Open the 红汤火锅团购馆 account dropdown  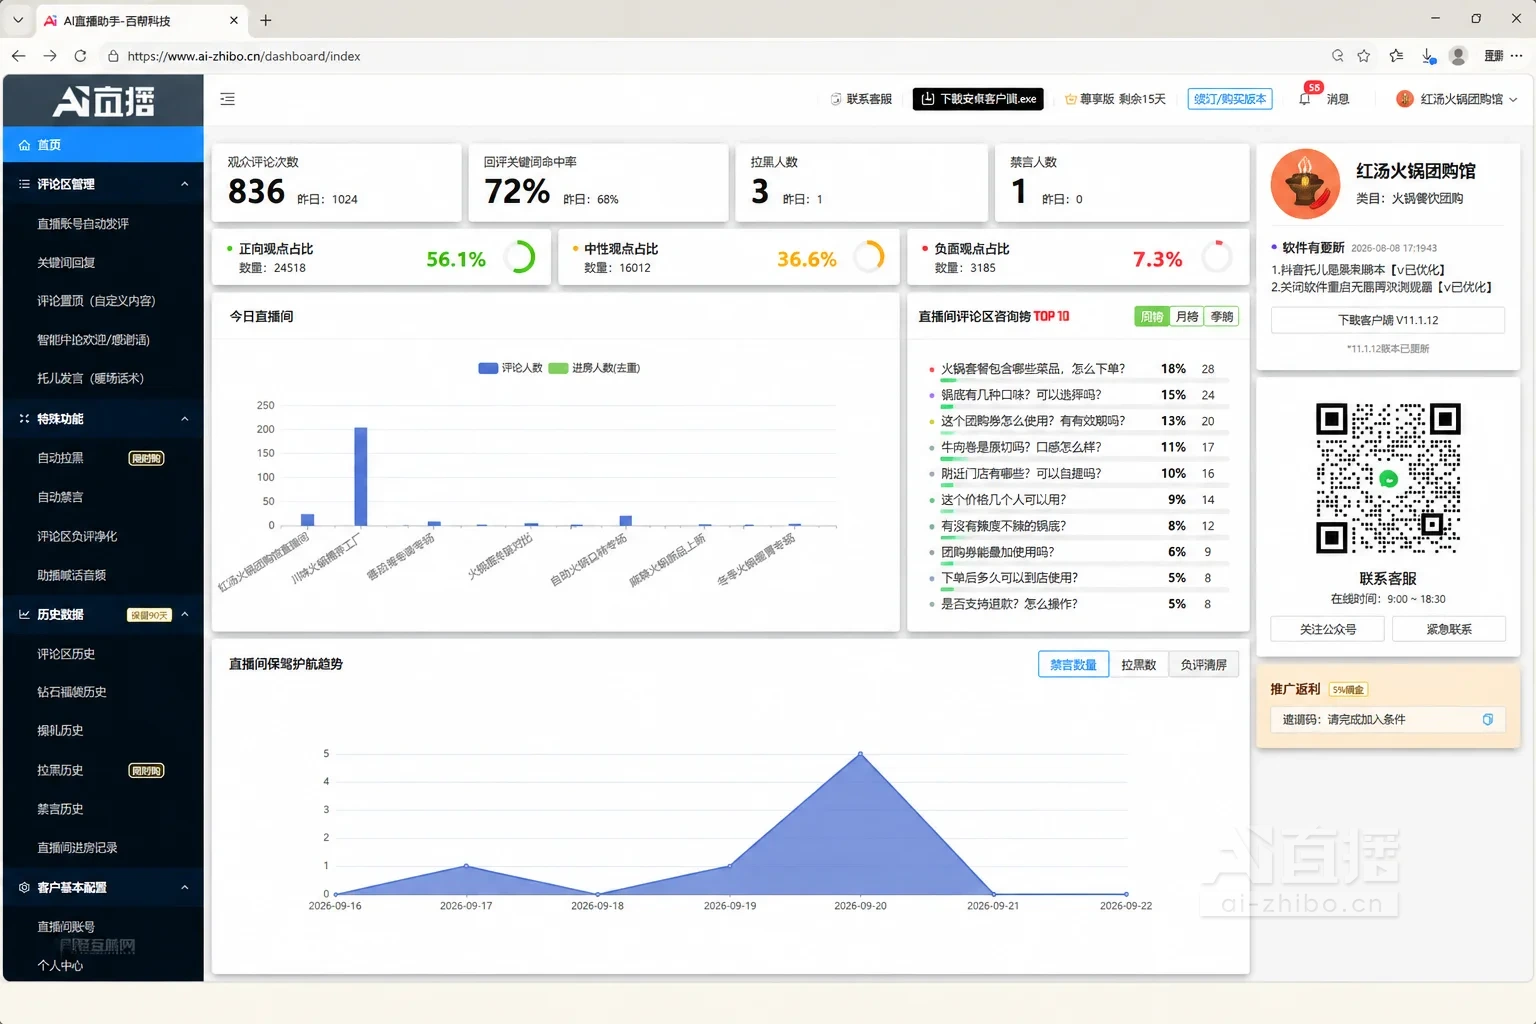(1457, 99)
